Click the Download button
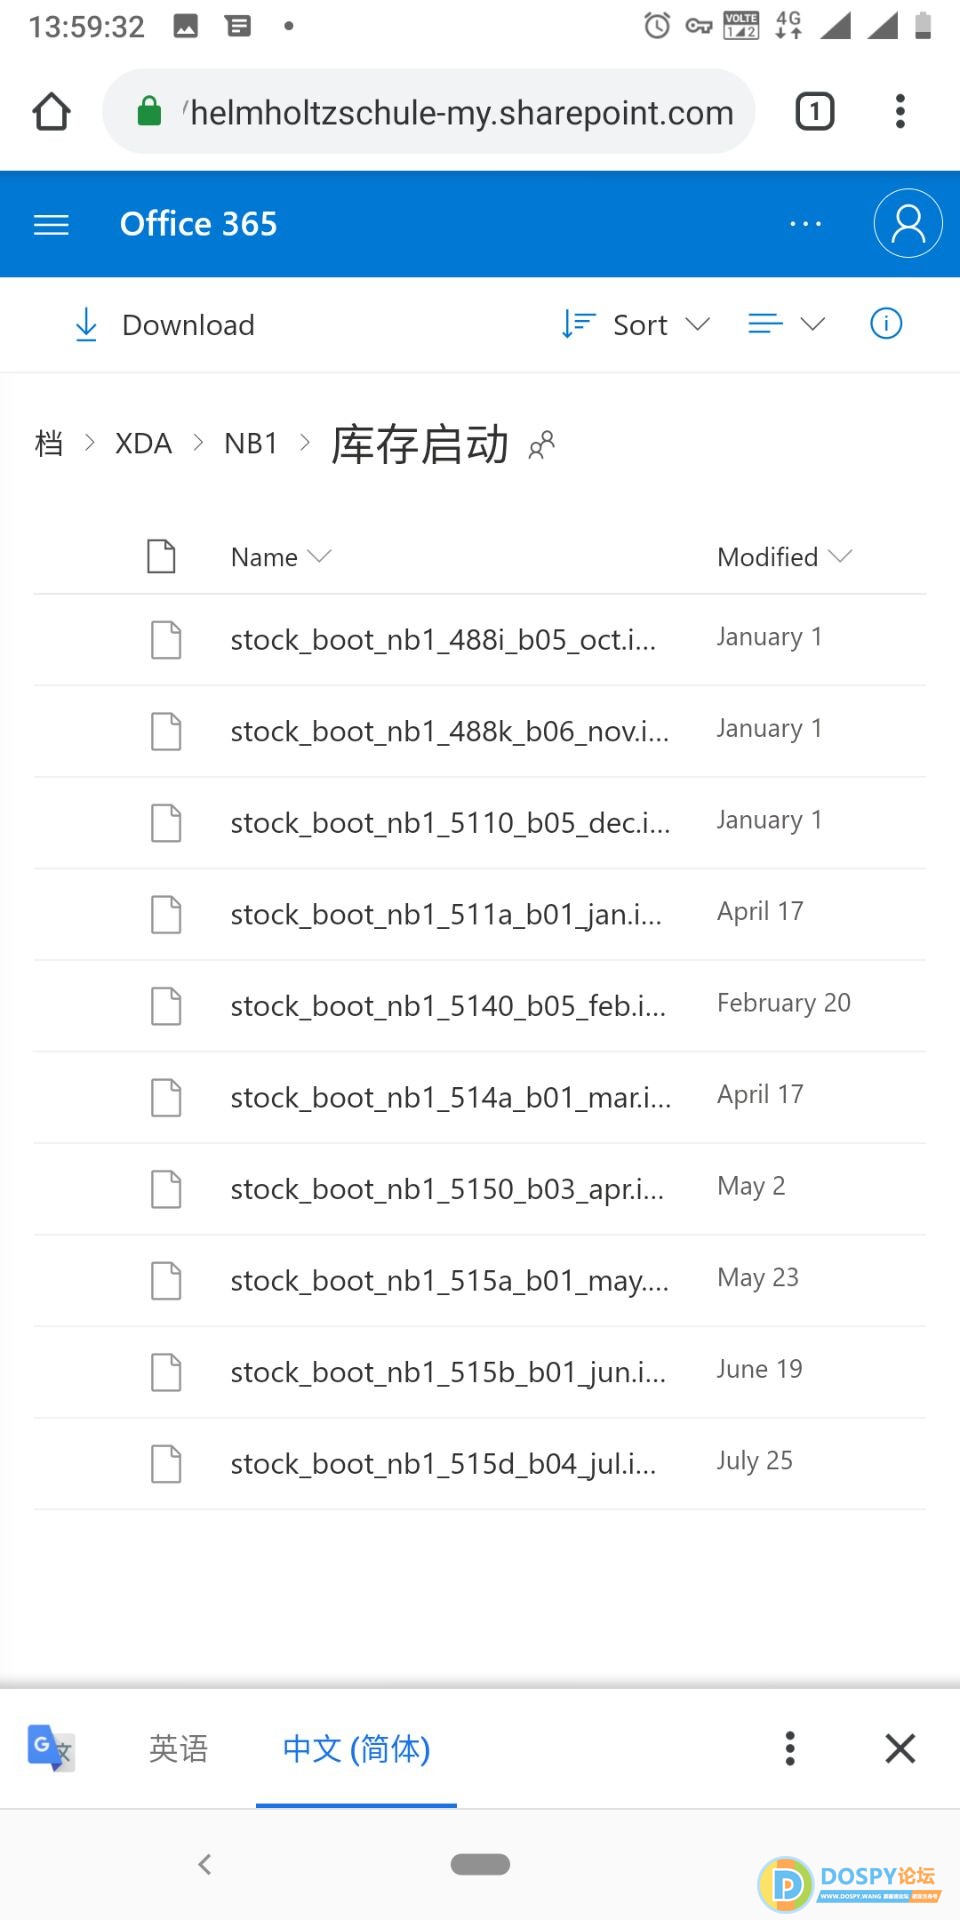The height and width of the screenshot is (1920, 960). tap(165, 325)
